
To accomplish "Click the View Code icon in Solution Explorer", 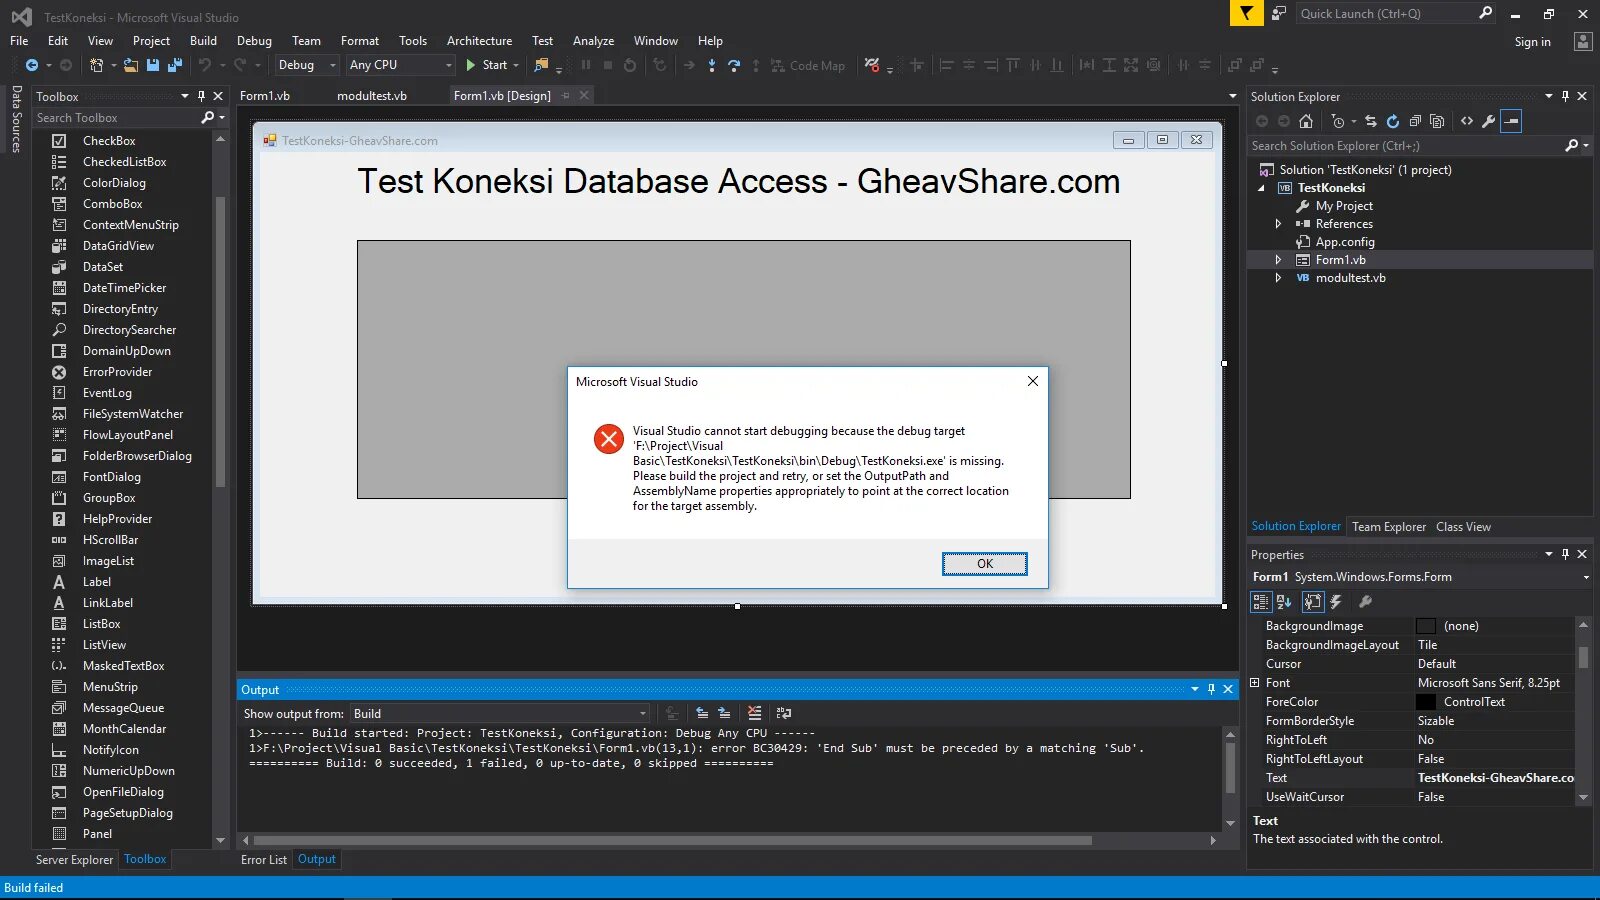I will tap(1467, 121).
